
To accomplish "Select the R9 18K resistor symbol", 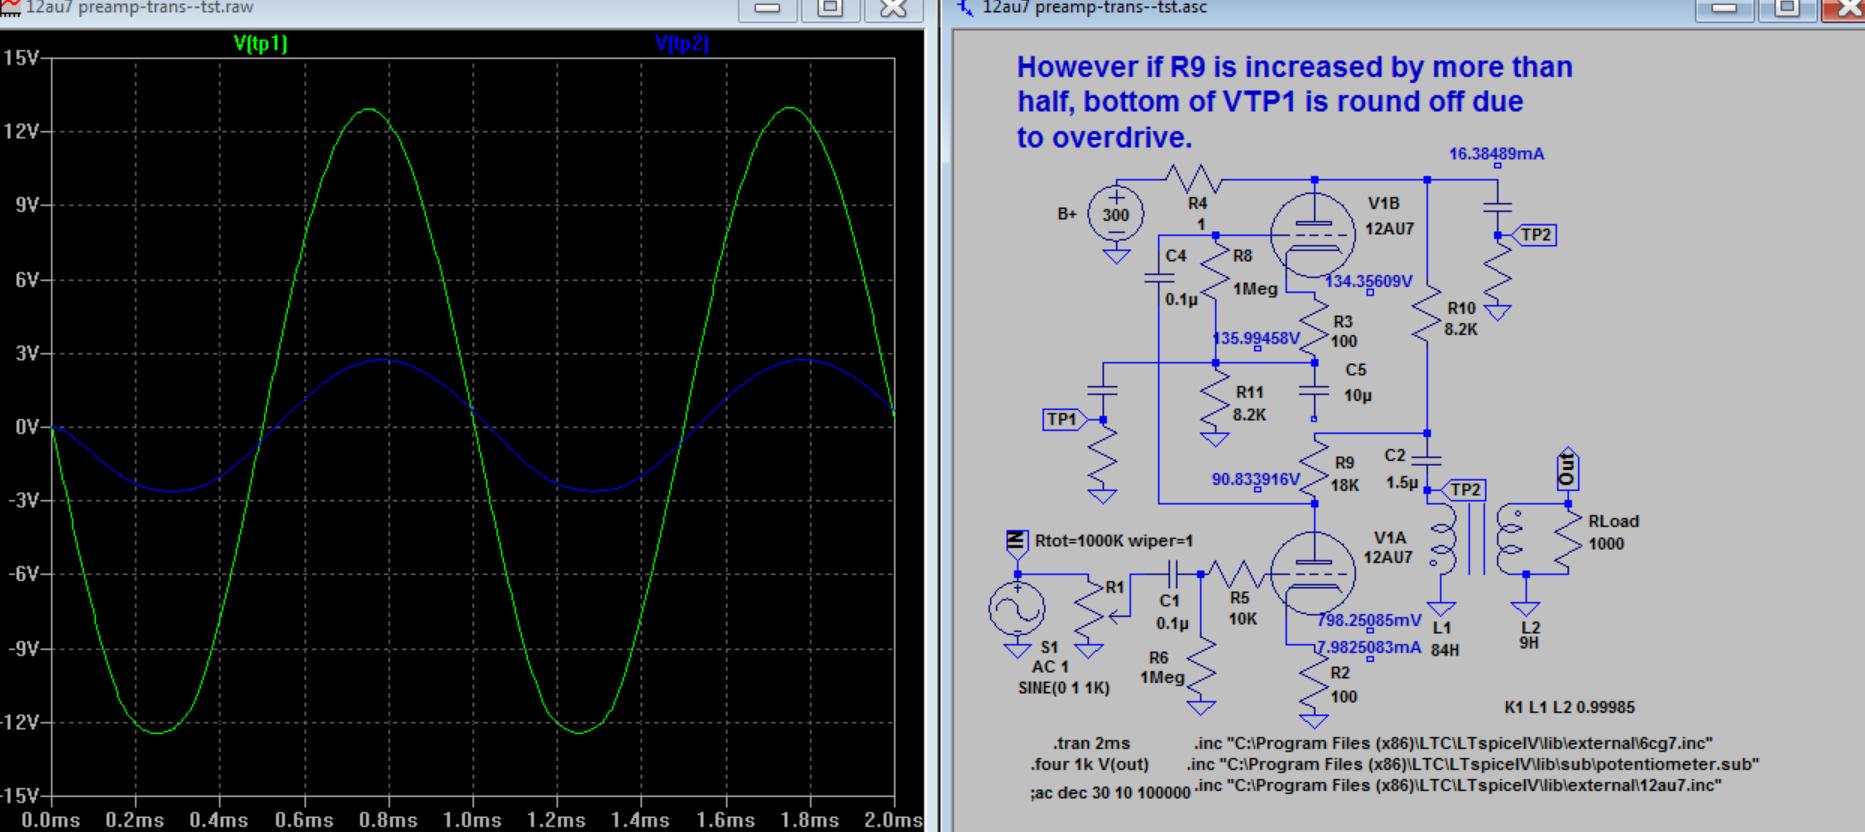I will pyautogui.click(x=1314, y=470).
